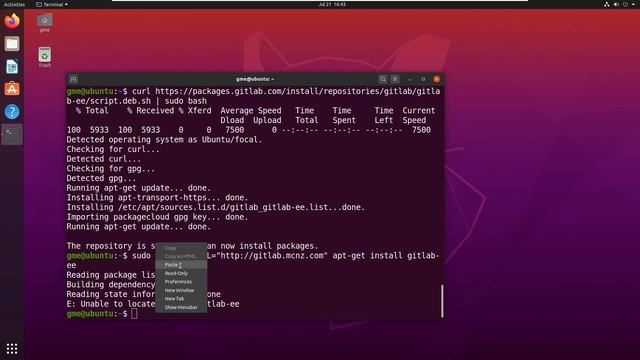Maximize the terminal window
Viewport: 640px width, 360px height.
423,79
